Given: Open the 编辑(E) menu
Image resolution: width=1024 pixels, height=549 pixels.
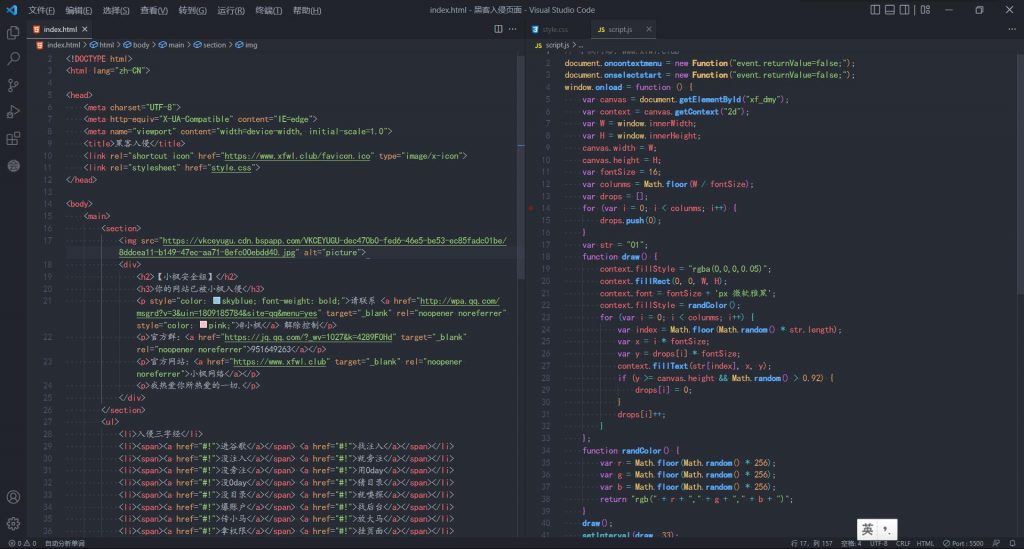Looking at the screenshot, I should tap(78, 10).
